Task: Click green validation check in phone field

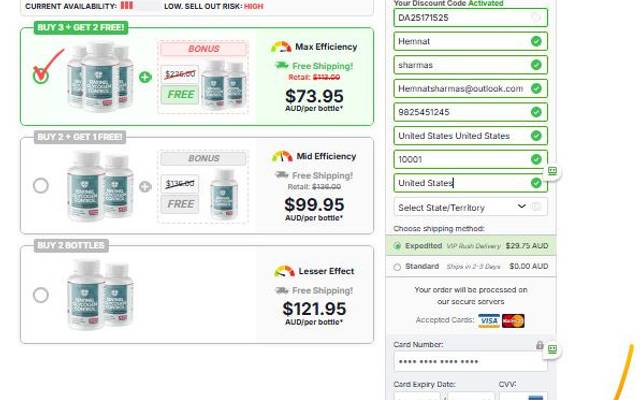Action: (x=536, y=112)
